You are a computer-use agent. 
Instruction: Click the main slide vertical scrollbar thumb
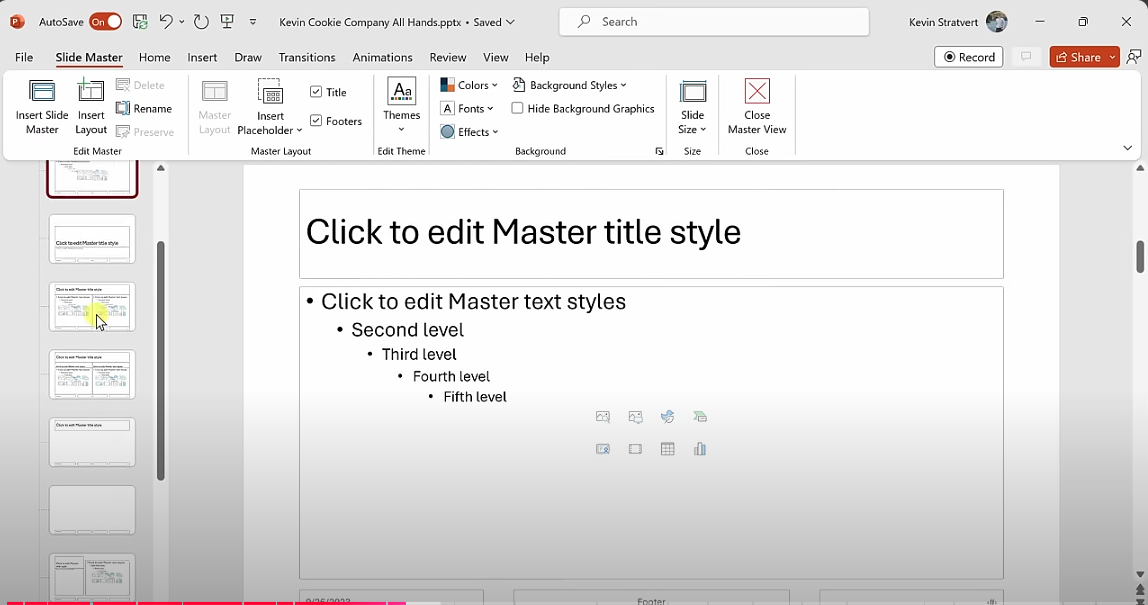[1140, 257]
